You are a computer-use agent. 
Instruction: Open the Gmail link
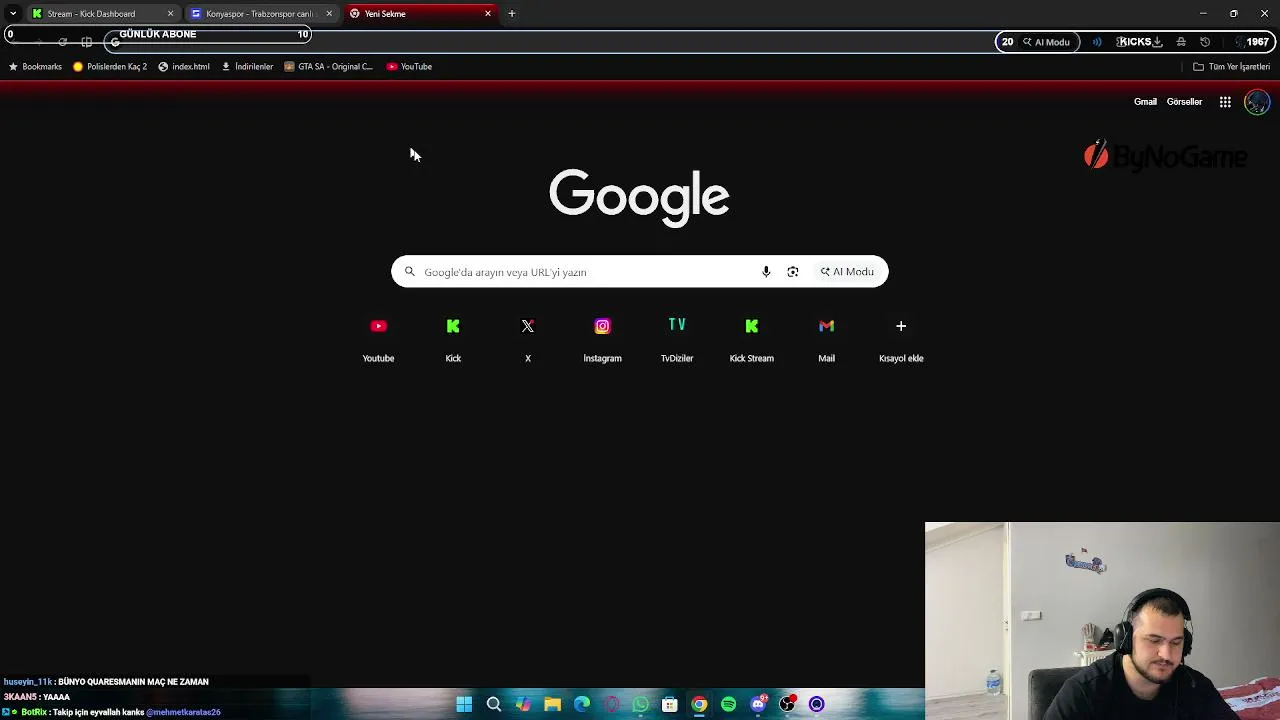[1145, 102]
